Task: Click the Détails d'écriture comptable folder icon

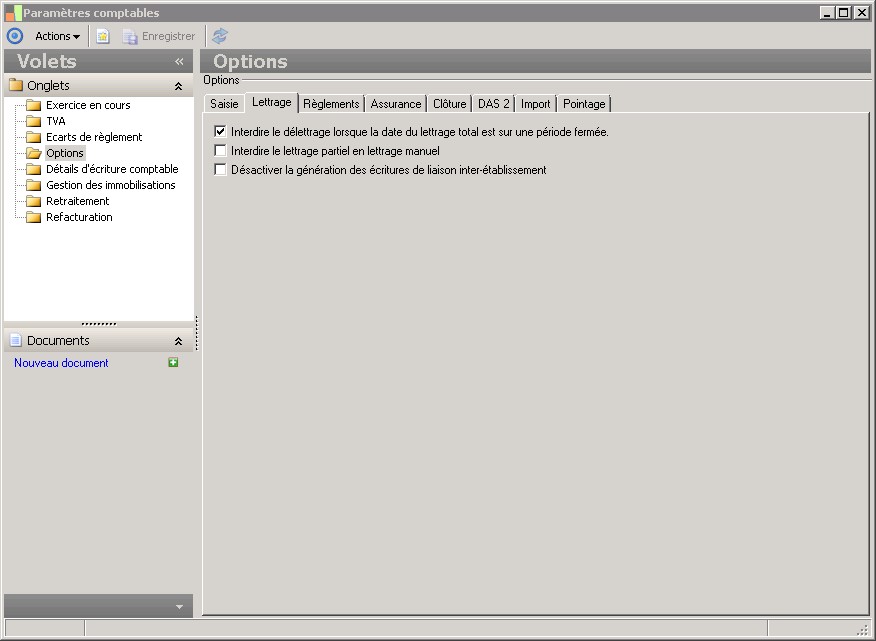Action: tap(34, 169)
